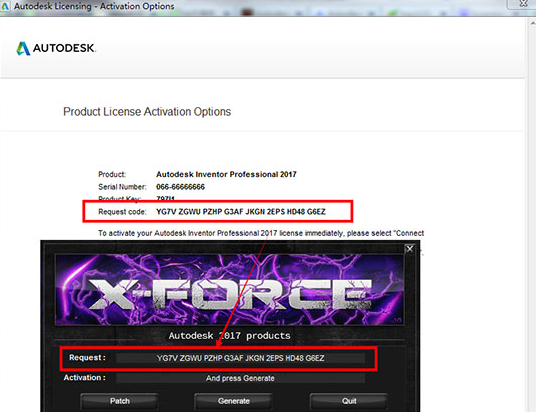Click the Autodesk icon in the title bar
The image size is (536, 412).
[5, 6]
